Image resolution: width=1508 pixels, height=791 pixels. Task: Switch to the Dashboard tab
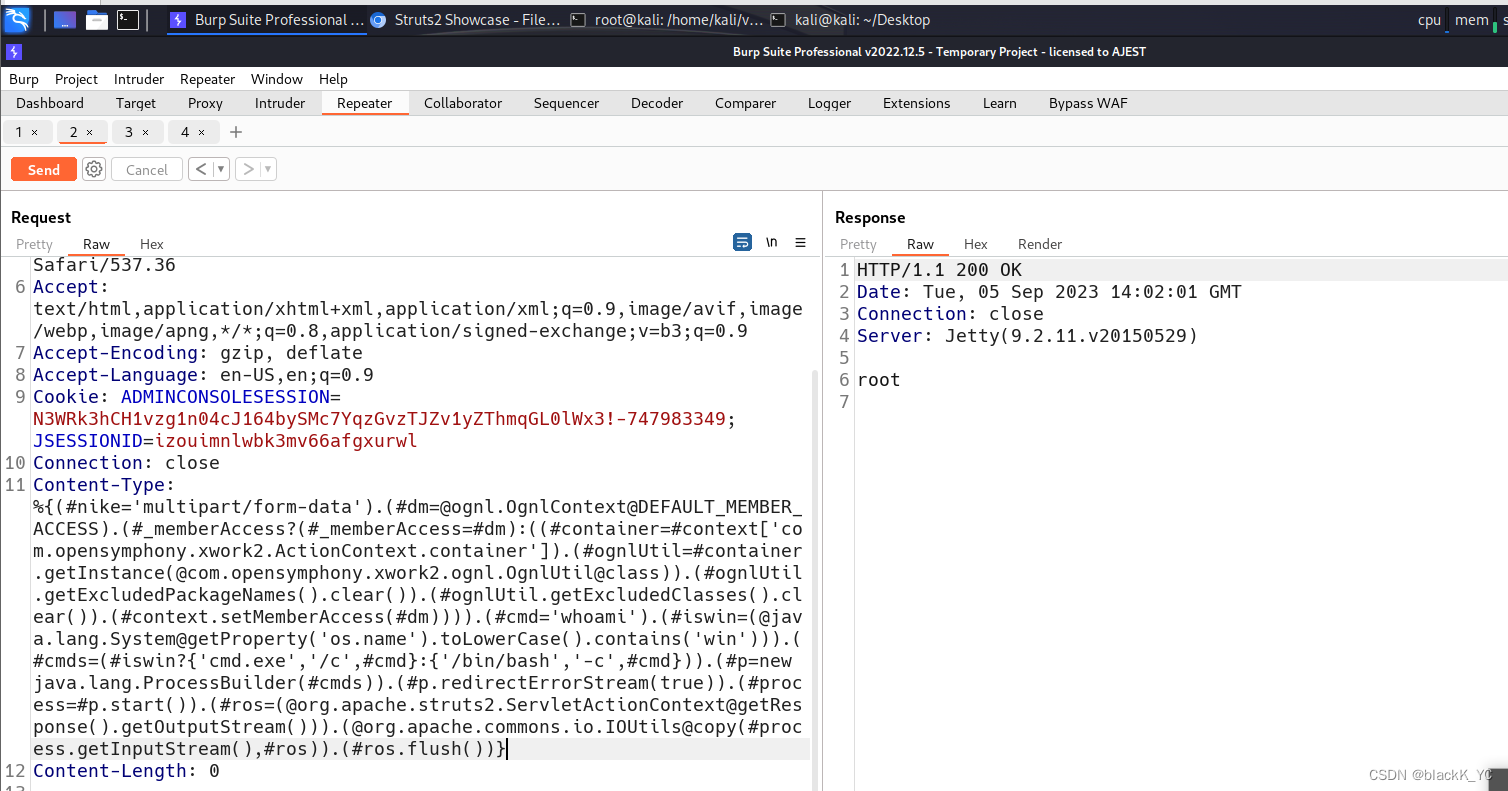50,103
